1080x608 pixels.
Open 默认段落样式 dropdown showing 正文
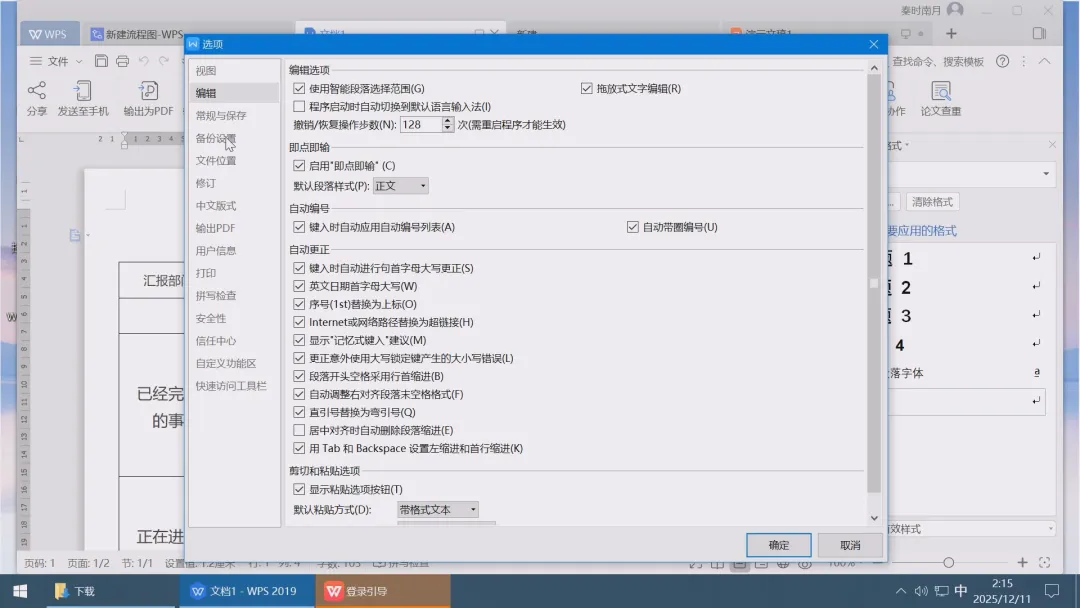(x=400, y=186)
